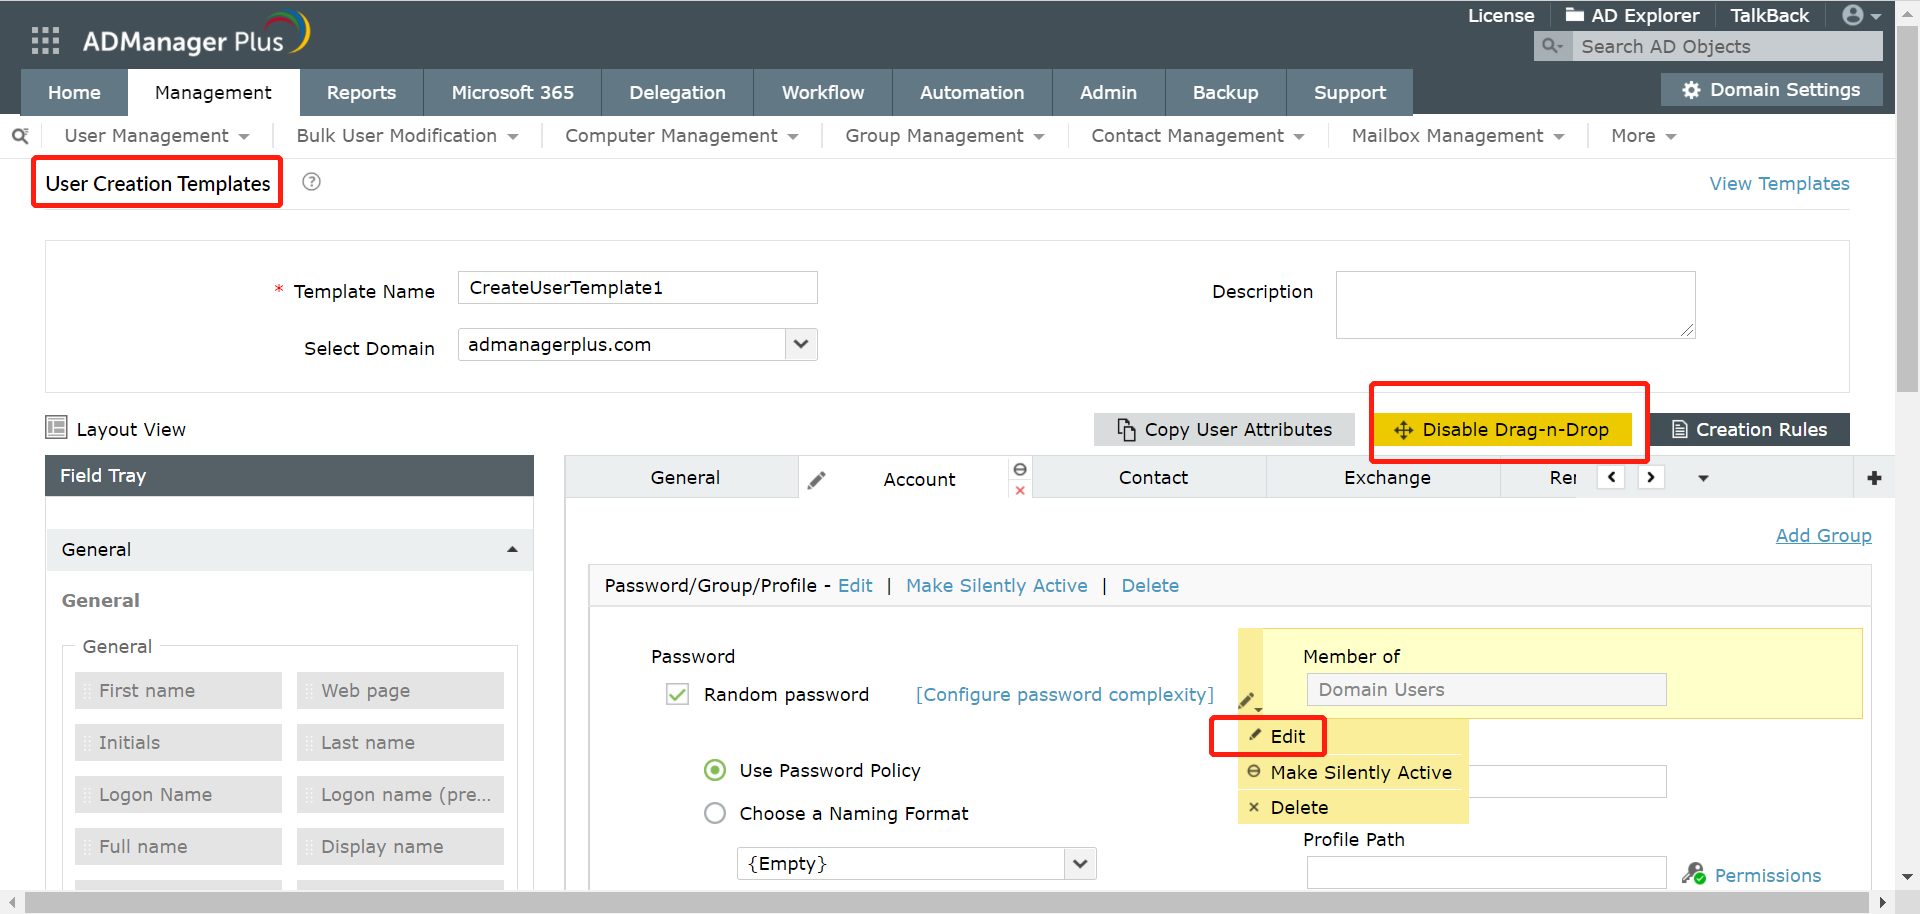Collapse the General section in Field Tray
Viewport: 1920px width, 914px height.
click(512, 549)
